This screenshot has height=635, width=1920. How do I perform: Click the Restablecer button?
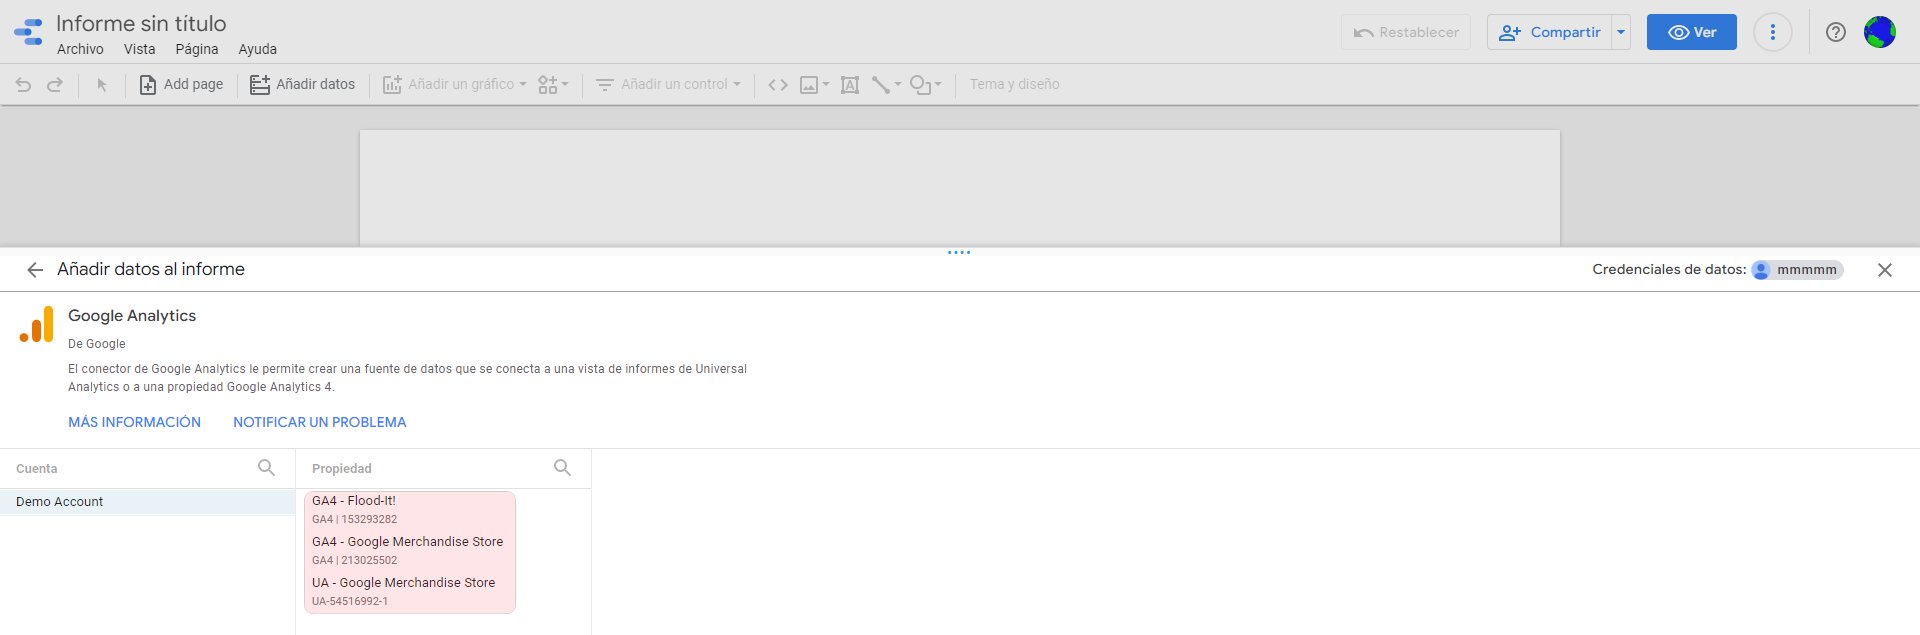pos(1406,32)
